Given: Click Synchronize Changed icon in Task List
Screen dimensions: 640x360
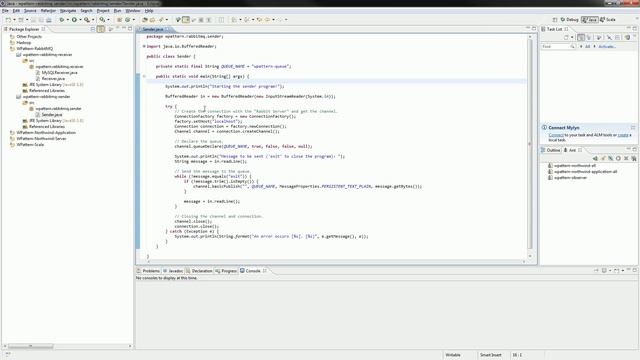Looking at the screenshot, I should (627, 38).
